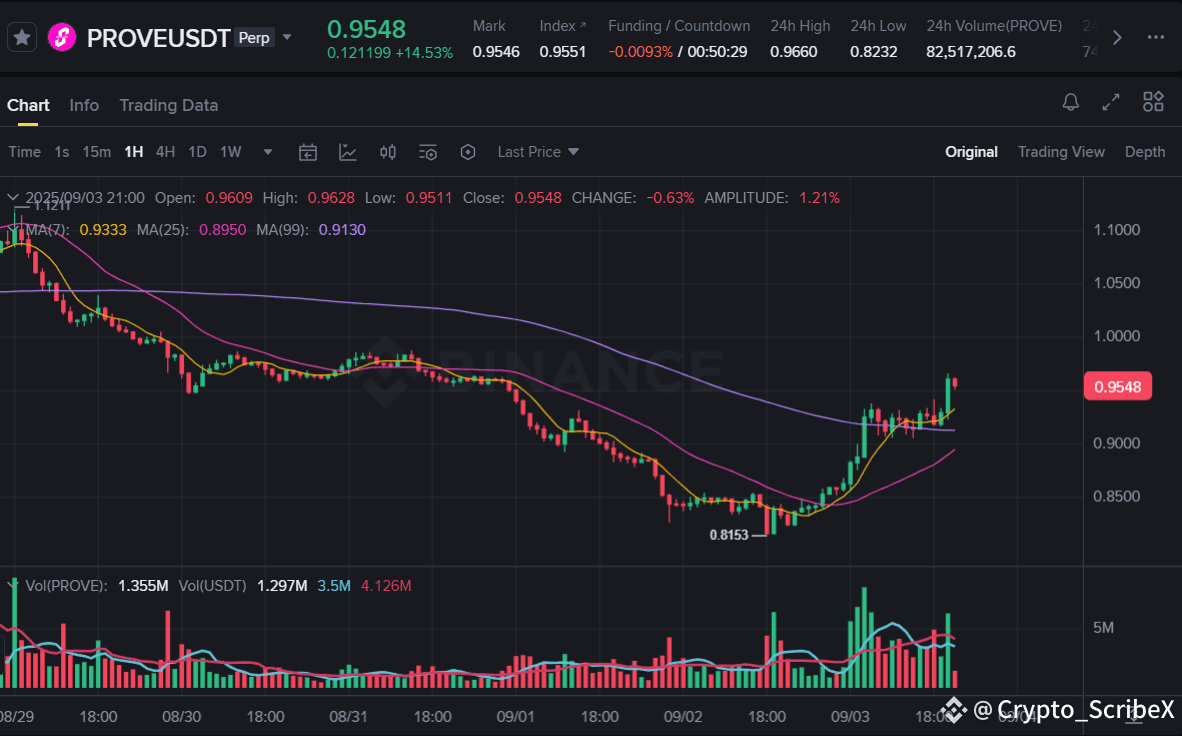The height and width of the screenshot is (736, 1182).
Task: Select the 4H time interval
Action: tap(165, 152)
